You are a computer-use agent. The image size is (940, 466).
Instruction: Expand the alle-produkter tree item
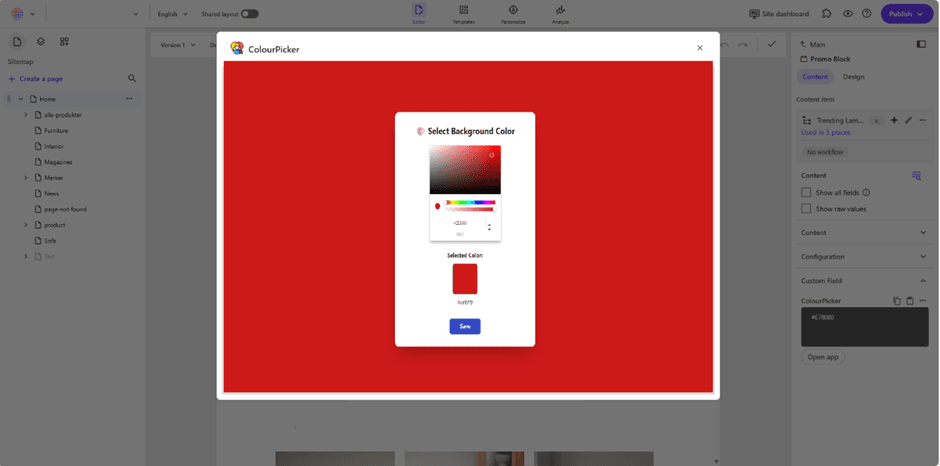[x=26, y=115]
